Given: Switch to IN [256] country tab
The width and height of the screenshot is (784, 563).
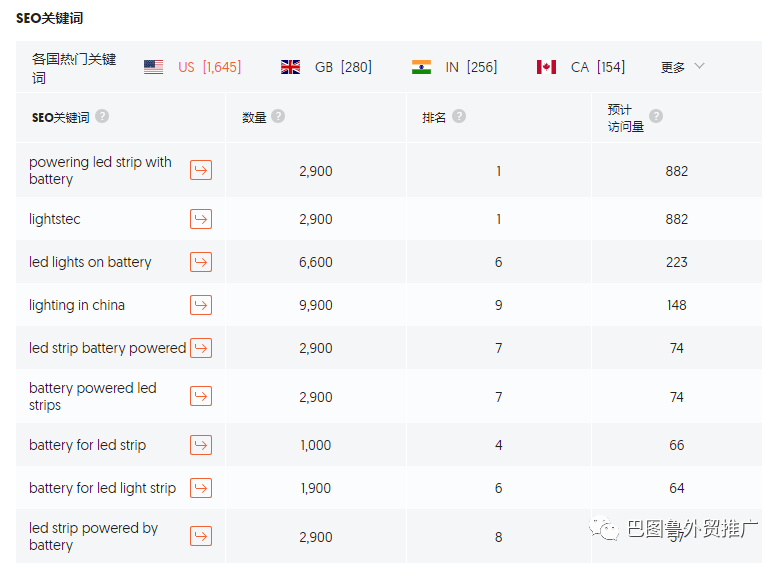Looking at the screenshot, I should [x=472, y=67].
